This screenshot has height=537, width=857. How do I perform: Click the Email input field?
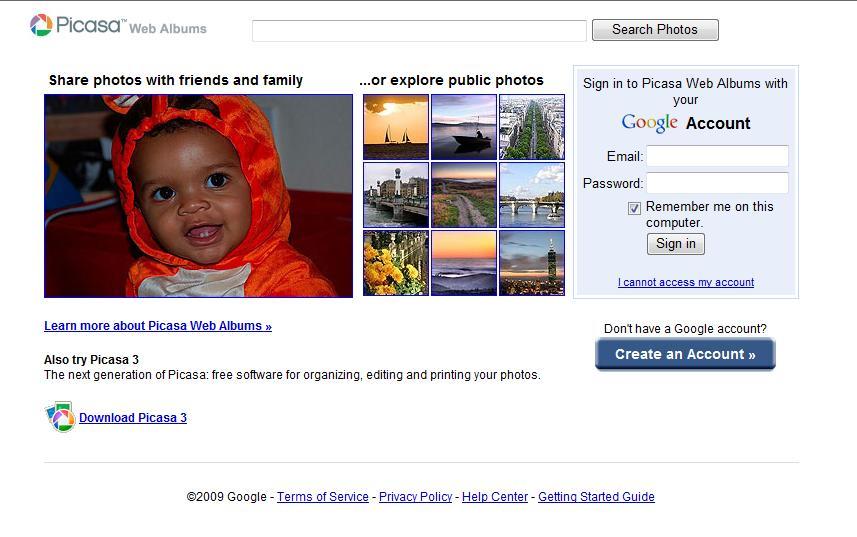(717, 156)
